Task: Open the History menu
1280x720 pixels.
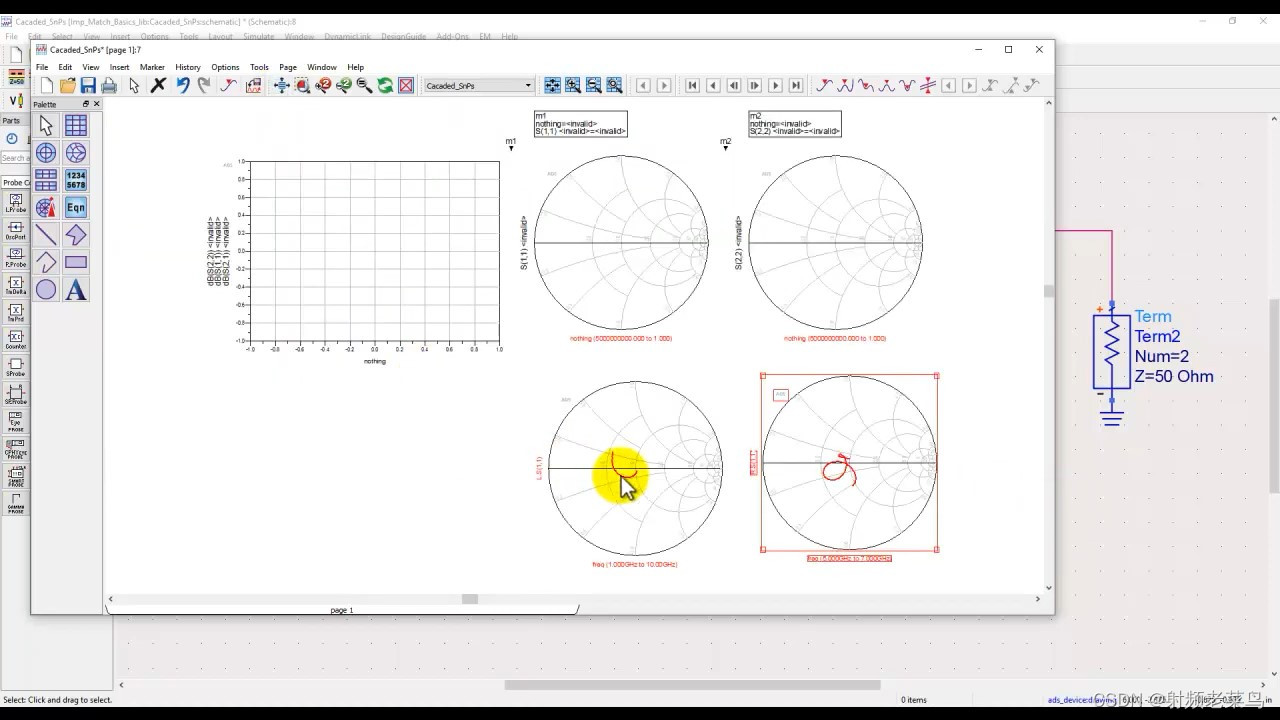Action: pos(188,67)
